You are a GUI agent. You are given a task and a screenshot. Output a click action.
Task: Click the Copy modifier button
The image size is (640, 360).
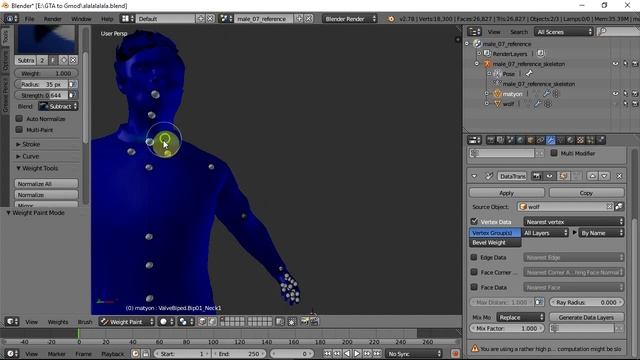586,193
